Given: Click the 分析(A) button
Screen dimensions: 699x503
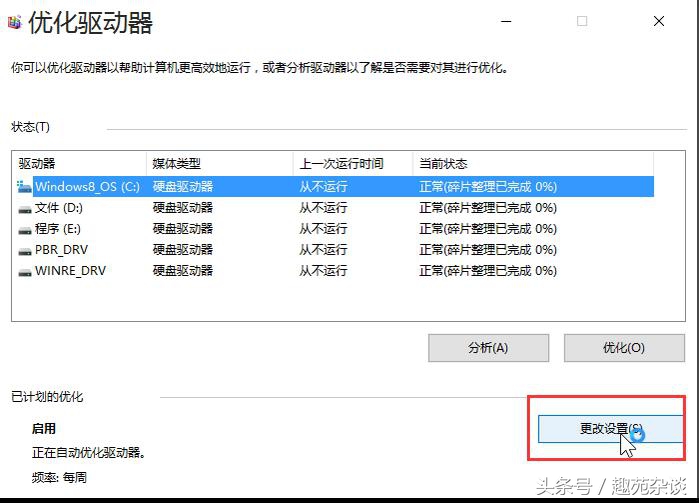Looking at the screenshot, I should pyautogui.click(x=489, y=348).
